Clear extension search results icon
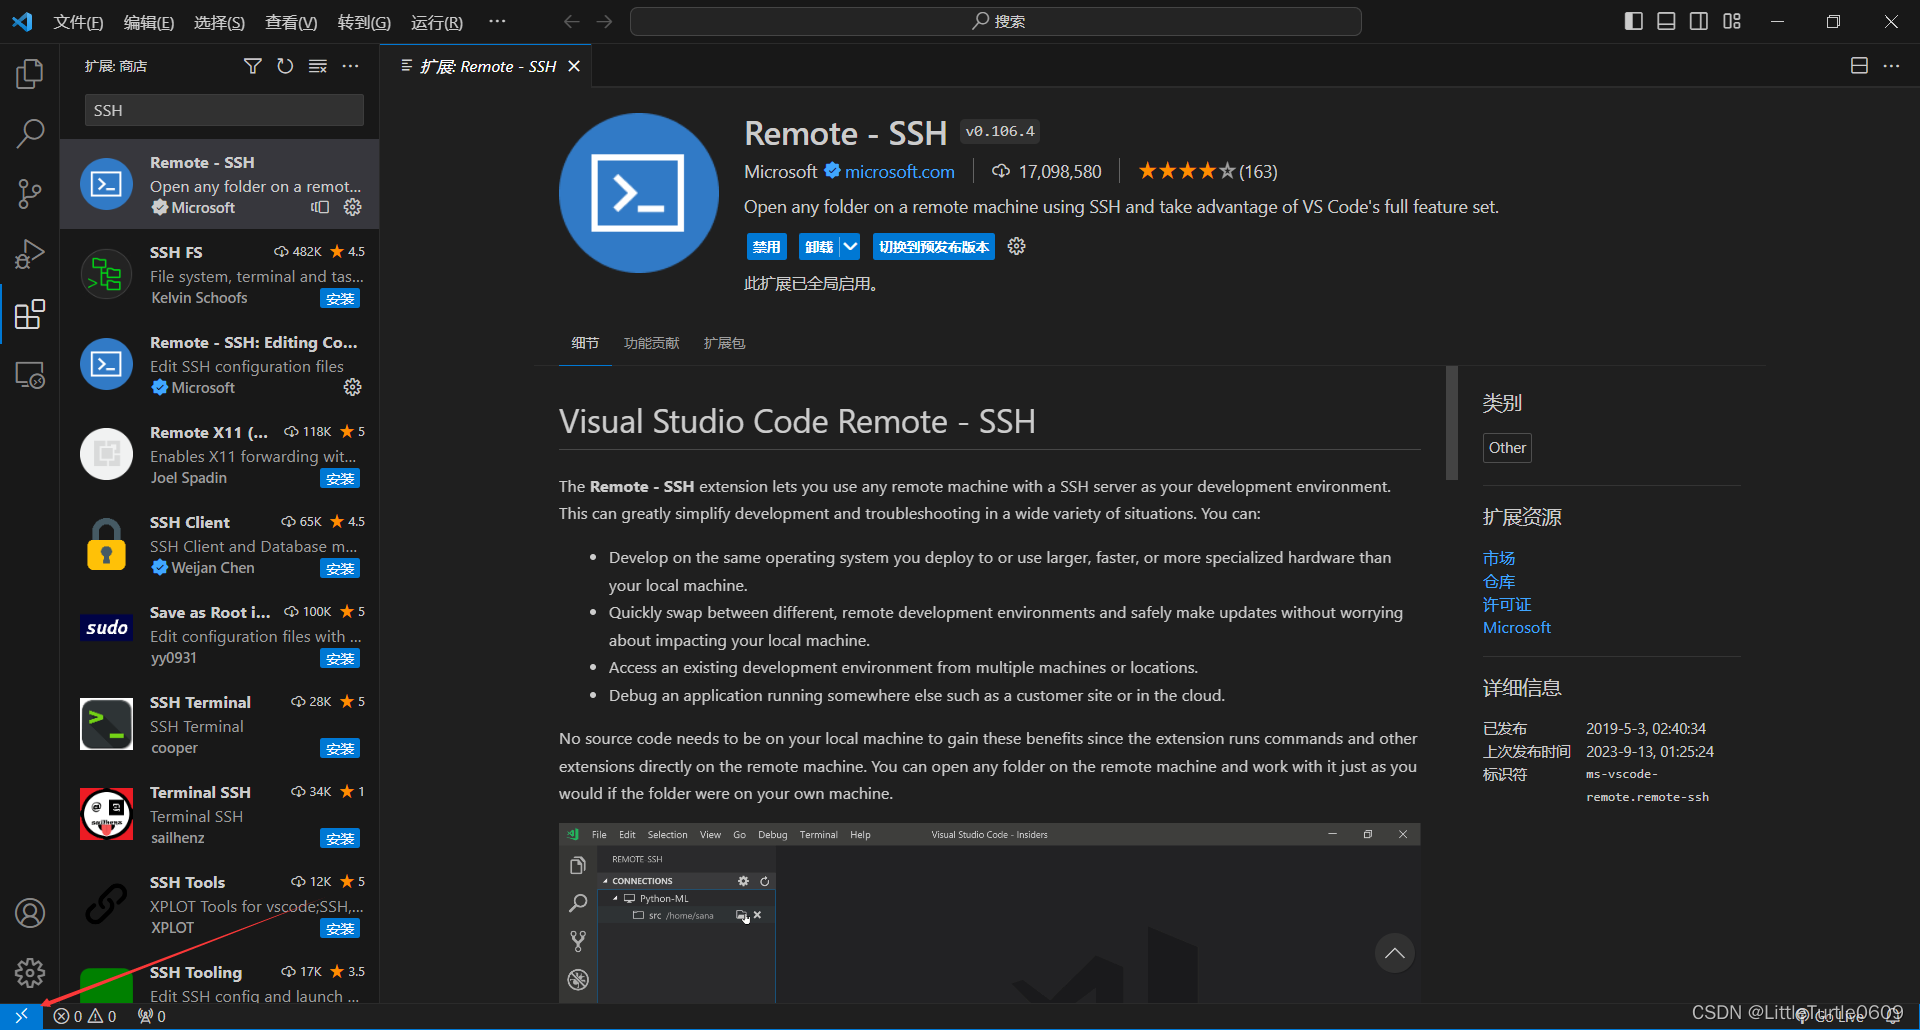Image resolution: width=1920 pixels, height=1030 pixels. coord(318,66)
